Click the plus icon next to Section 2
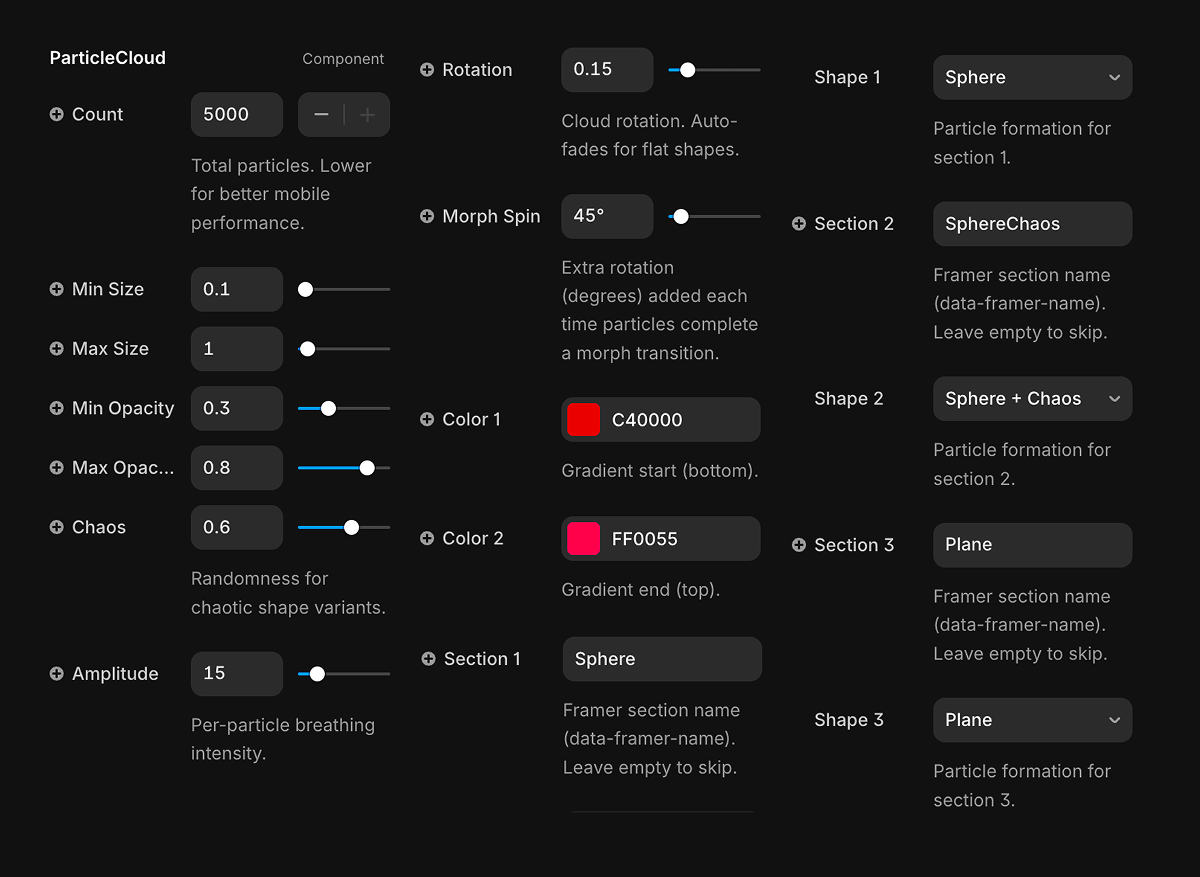 (x=798, y=224)
